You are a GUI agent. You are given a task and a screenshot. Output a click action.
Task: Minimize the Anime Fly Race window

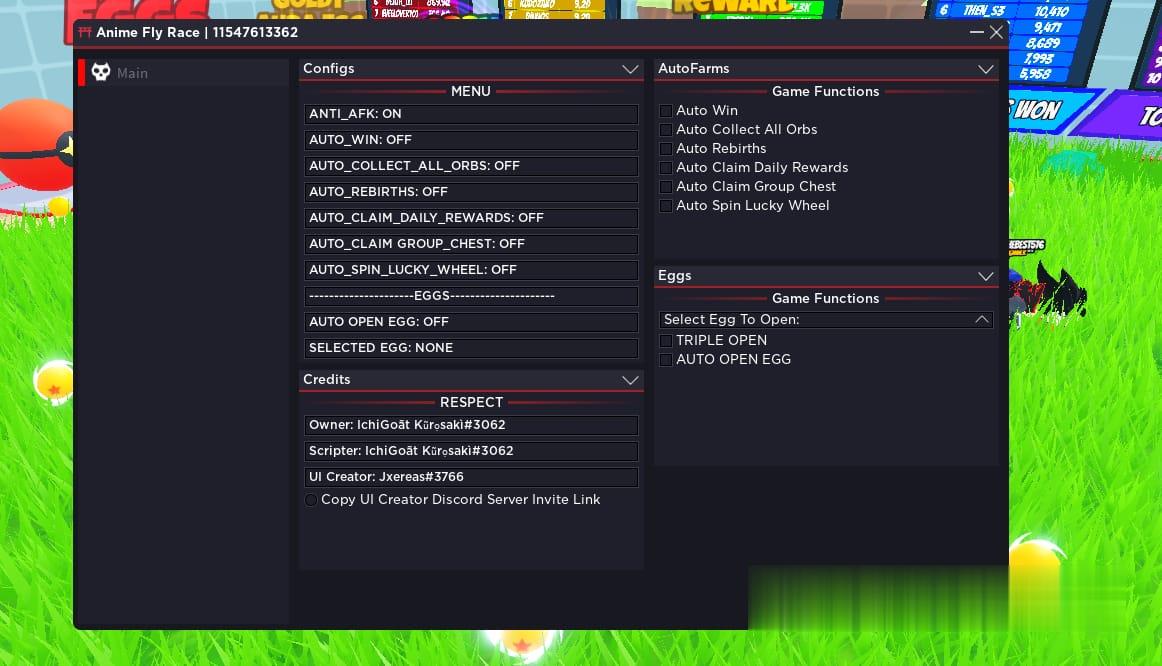[977, 32]
